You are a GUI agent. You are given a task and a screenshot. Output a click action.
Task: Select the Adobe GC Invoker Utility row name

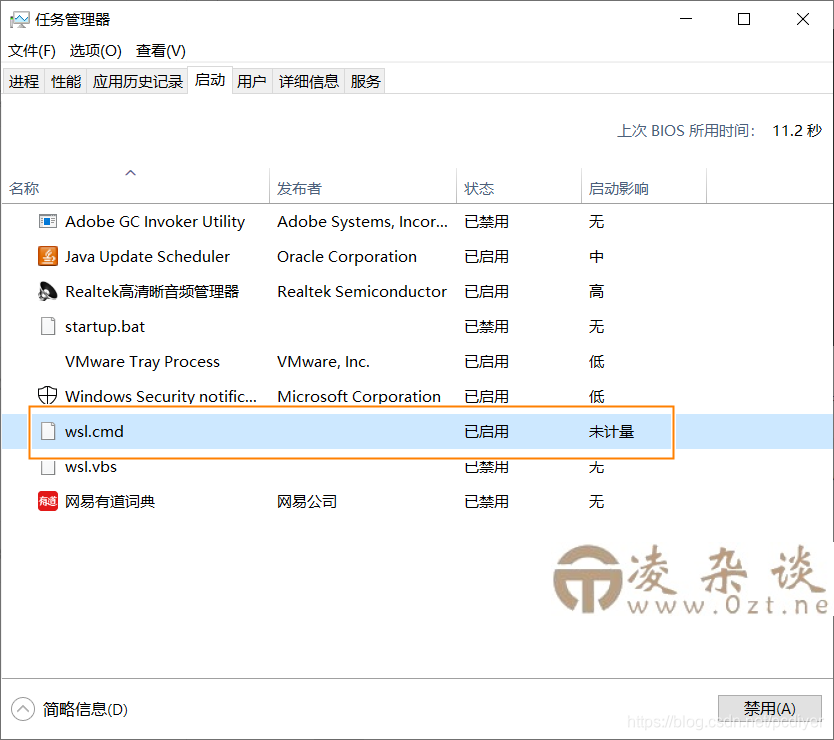(x=155, y=221)
